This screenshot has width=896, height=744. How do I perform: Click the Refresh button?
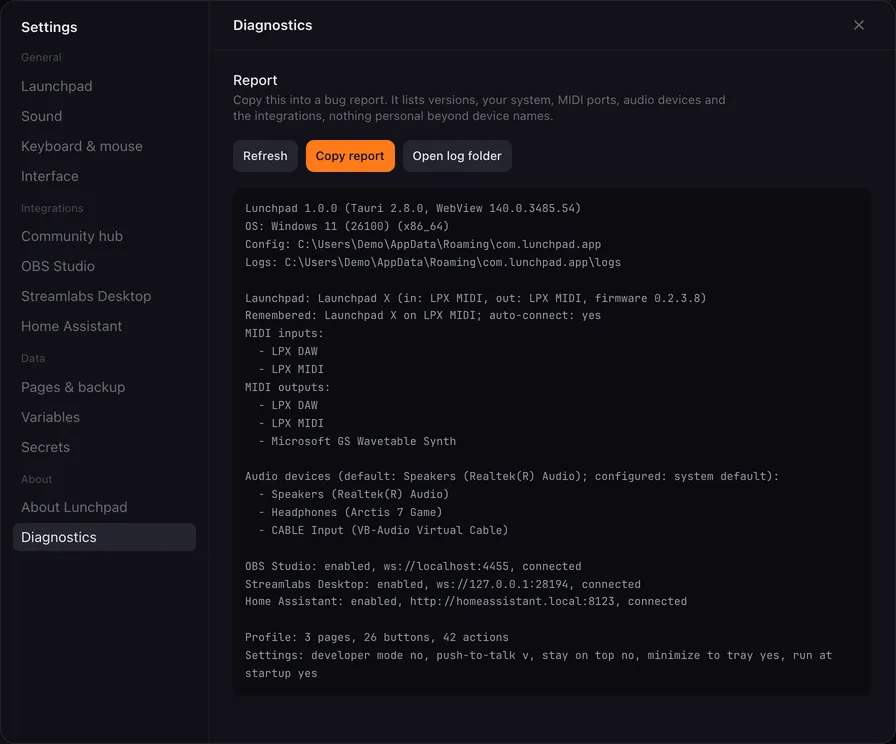pyautogui.click(x=265, y=156)
